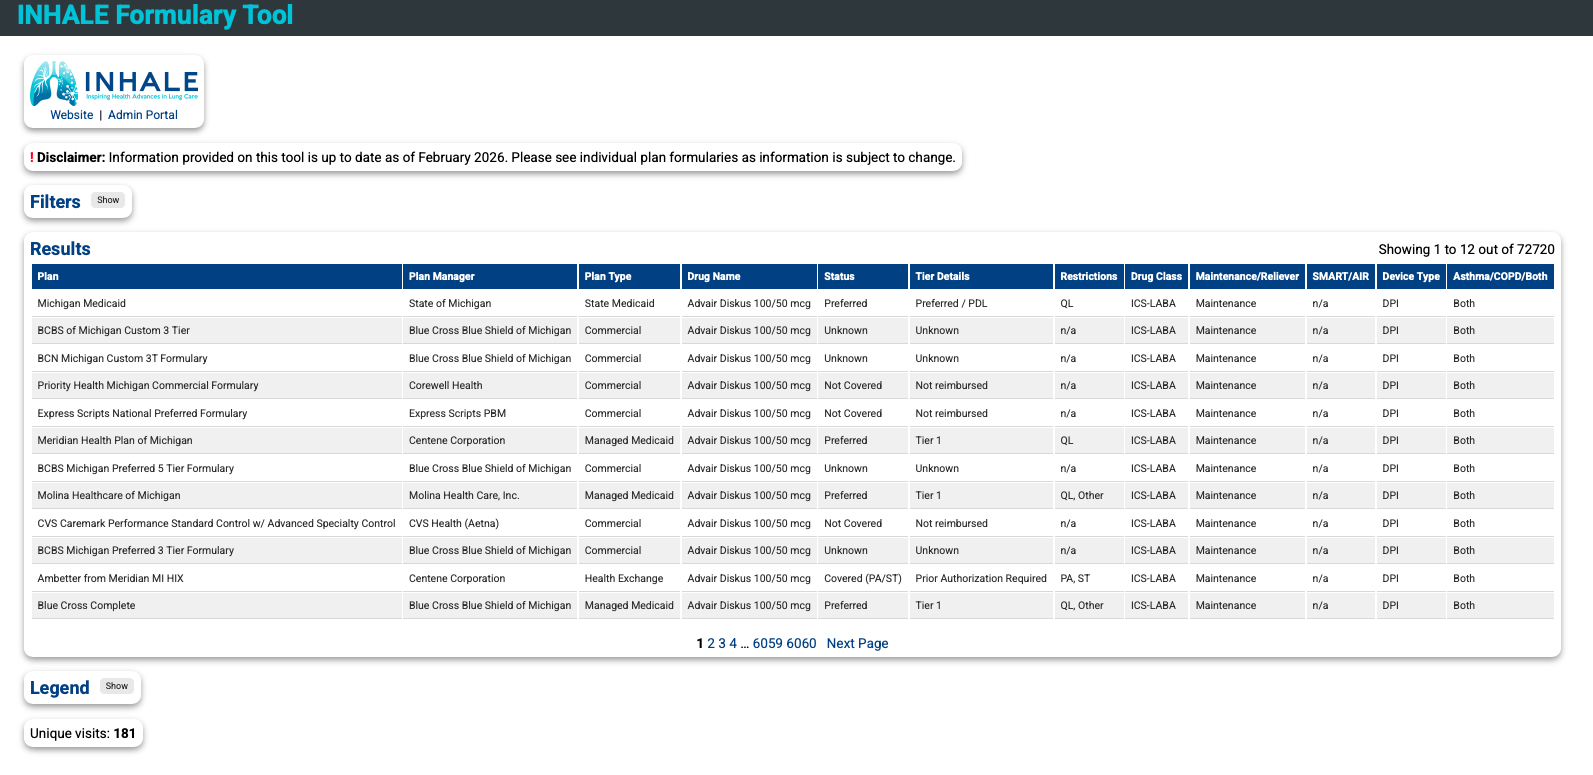Click the Asthma/COPD/Both column header

pos(1500,276)
